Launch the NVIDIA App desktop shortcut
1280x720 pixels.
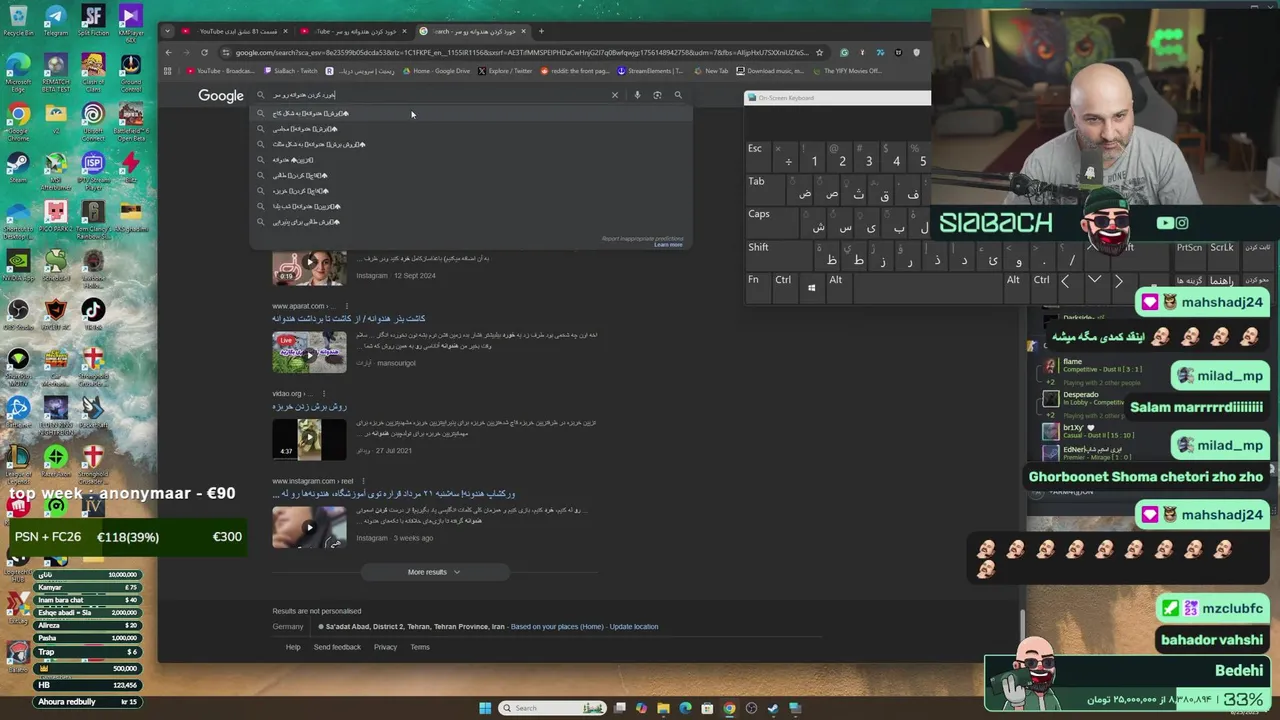click(18, 266)
